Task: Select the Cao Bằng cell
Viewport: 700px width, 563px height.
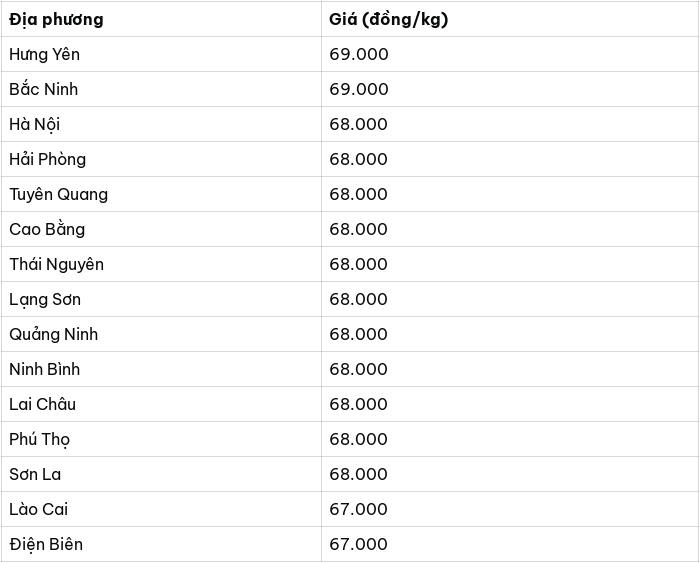Action: point(161,229)
